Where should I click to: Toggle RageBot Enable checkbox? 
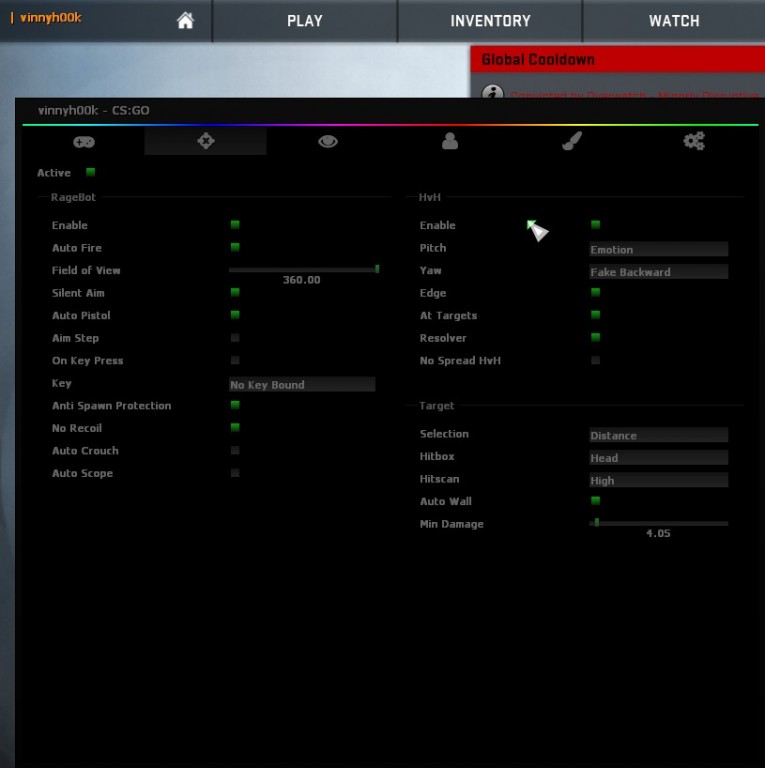point(235,224)
